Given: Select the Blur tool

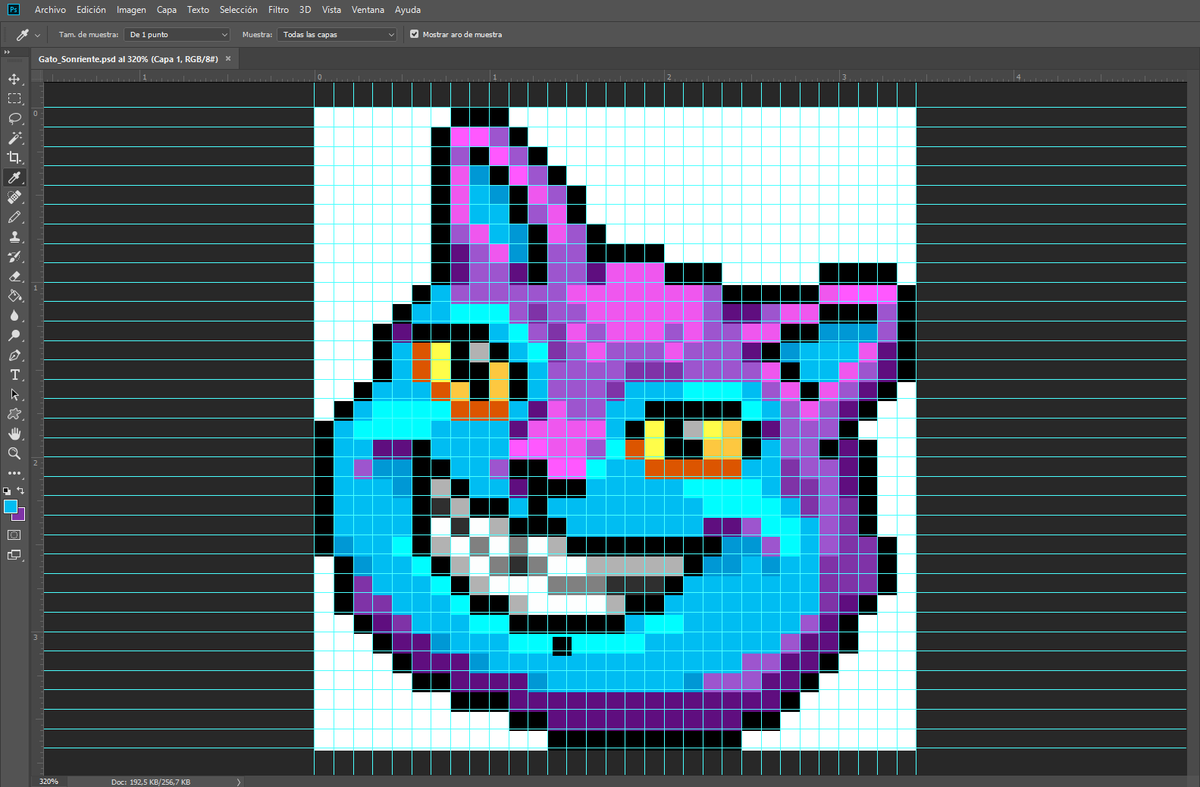Looking at the screenshot, I should tap(15, 315).
